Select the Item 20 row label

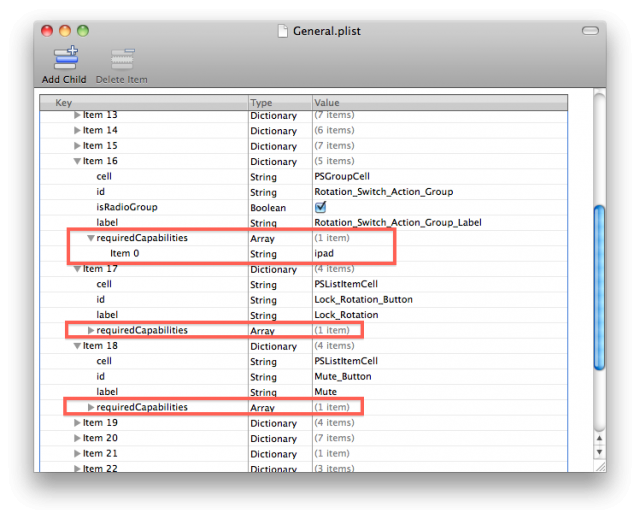pos(100,438)
